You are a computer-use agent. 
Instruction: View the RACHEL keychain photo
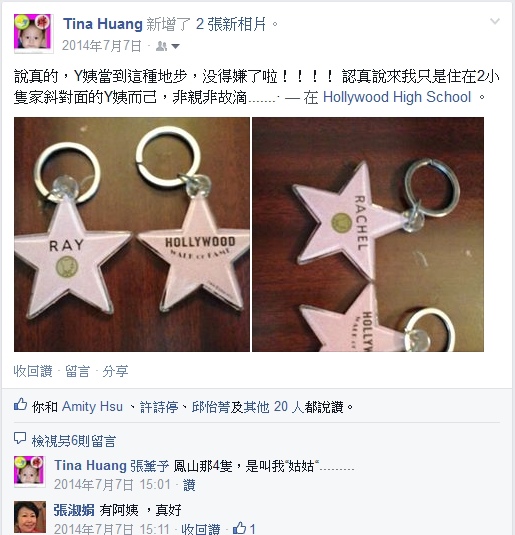click(x=368, y=234)
